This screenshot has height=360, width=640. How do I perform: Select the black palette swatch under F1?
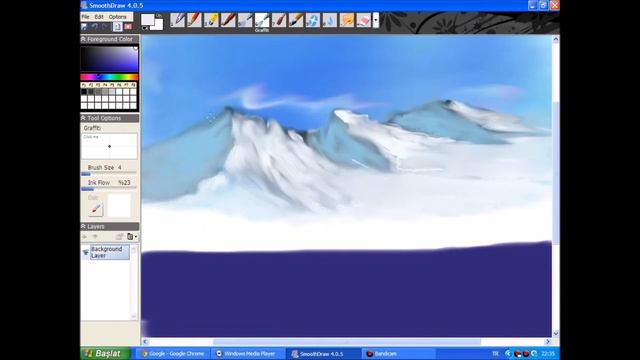[84, 92]
